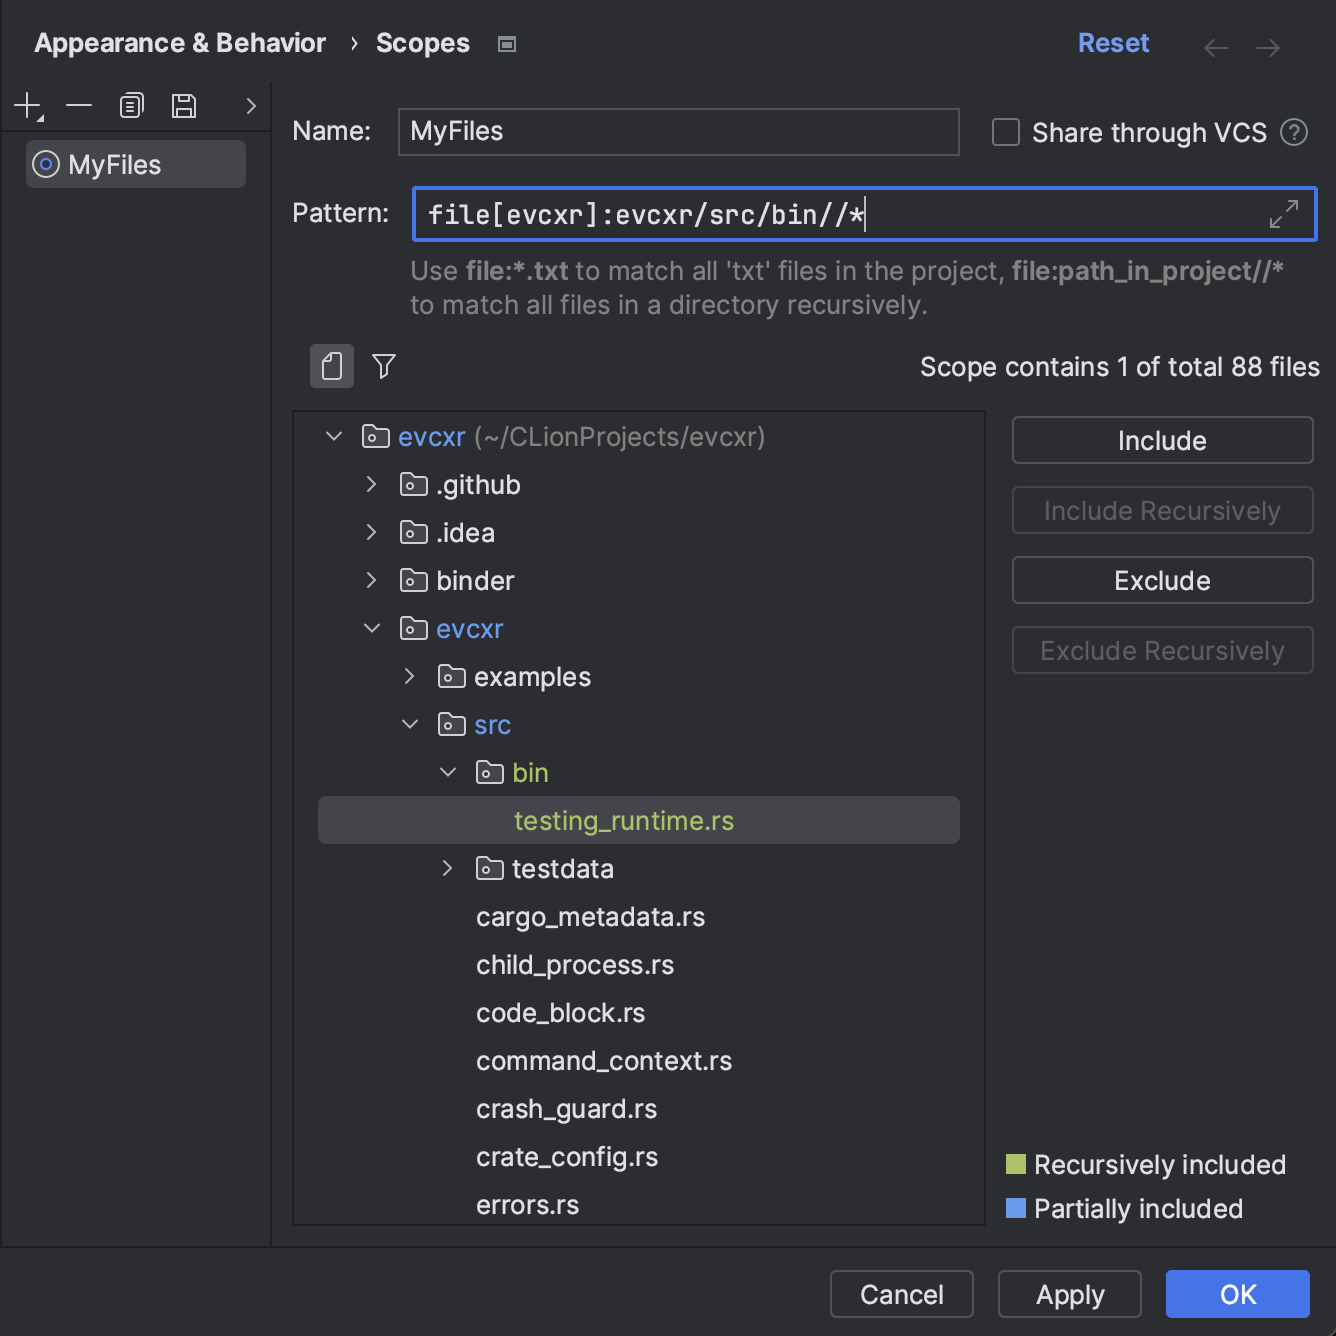Expand the testdata folder
Screen dimensions: 1336x1336
[447, 868]
